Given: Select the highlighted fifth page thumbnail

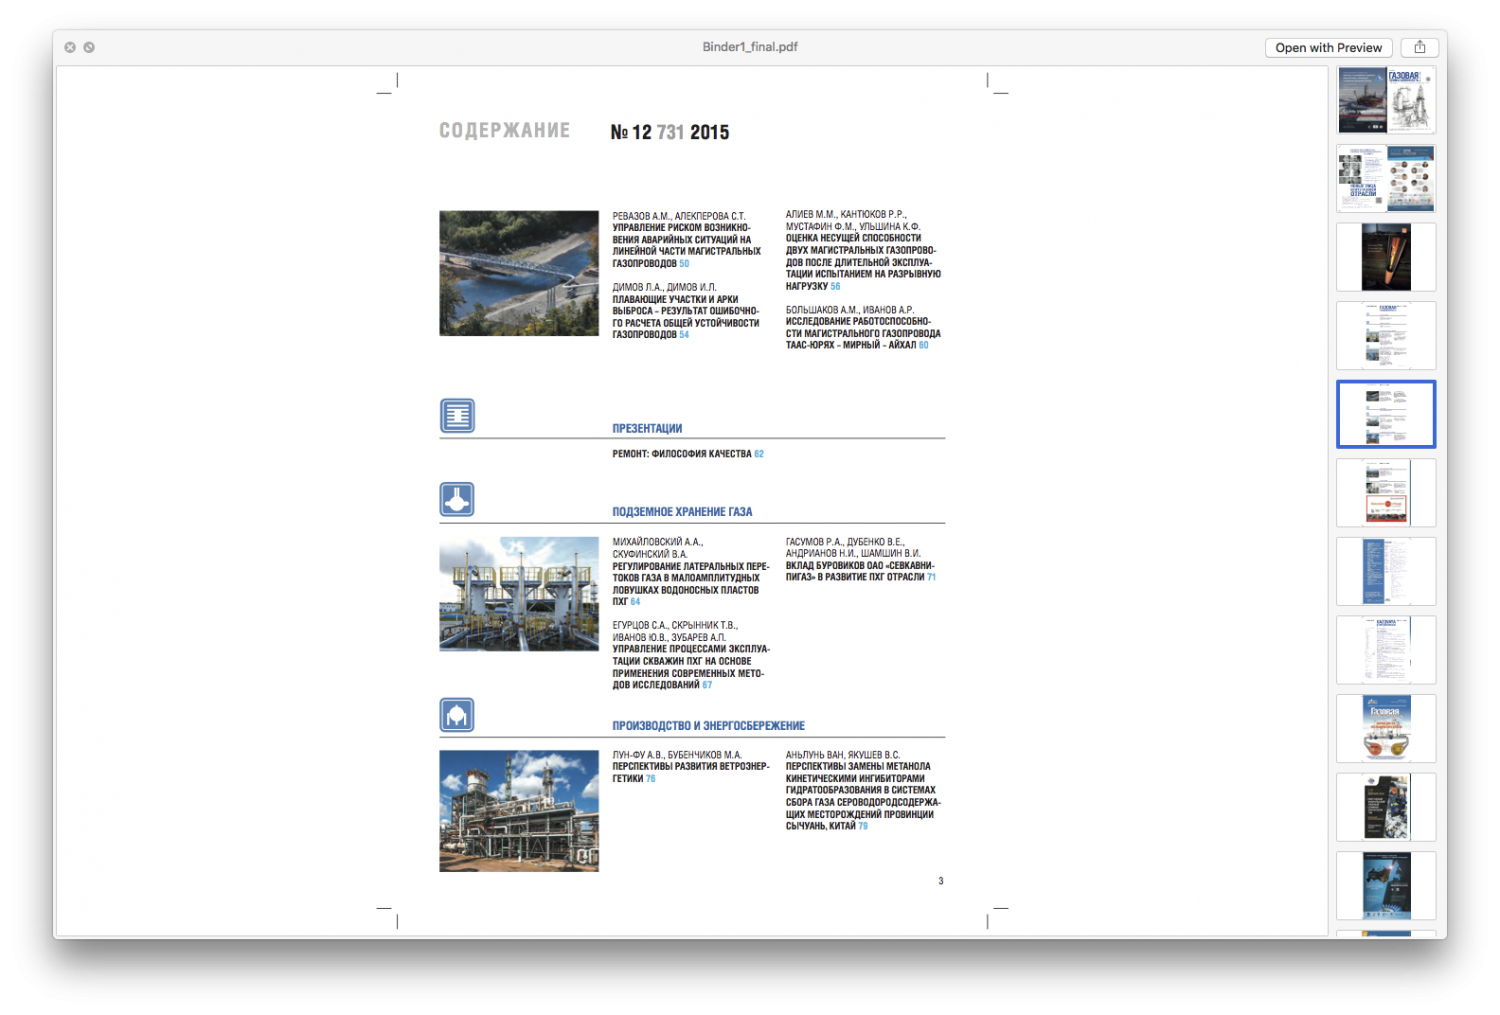Looking at the screenshot, I should click(x=1386, y=414).
